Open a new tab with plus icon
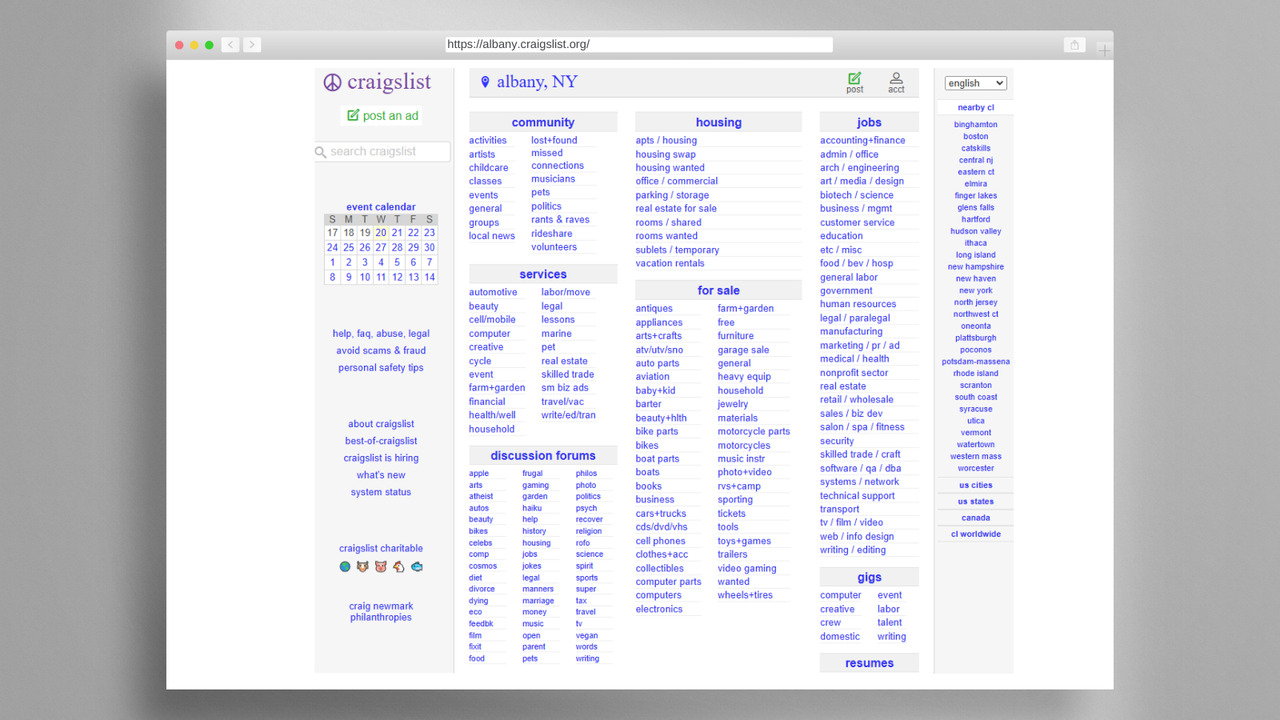This screenshot has width=1280, height=720. click(1104, 50)
